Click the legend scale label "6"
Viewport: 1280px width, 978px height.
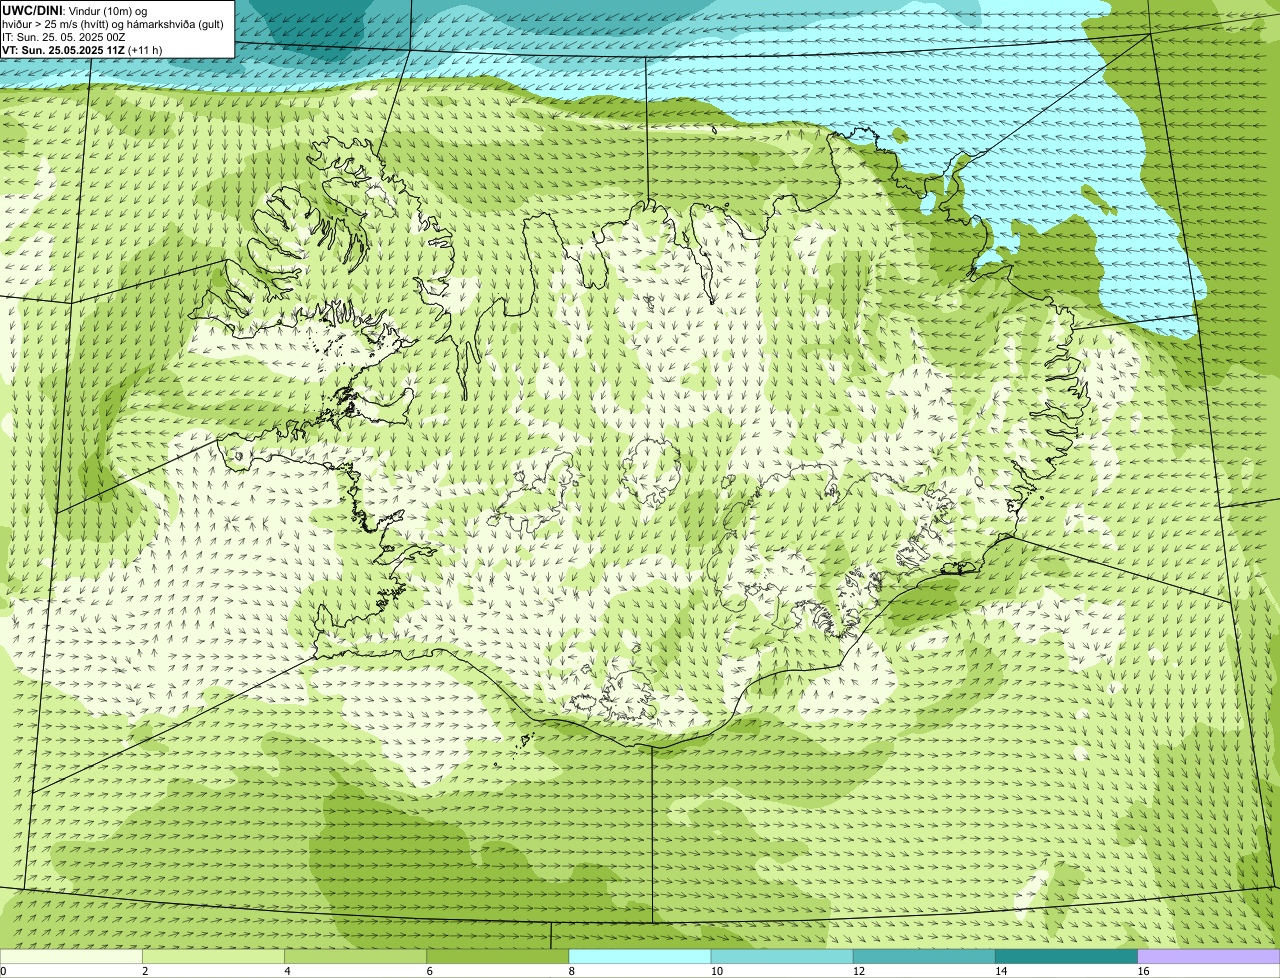[429, 971]
